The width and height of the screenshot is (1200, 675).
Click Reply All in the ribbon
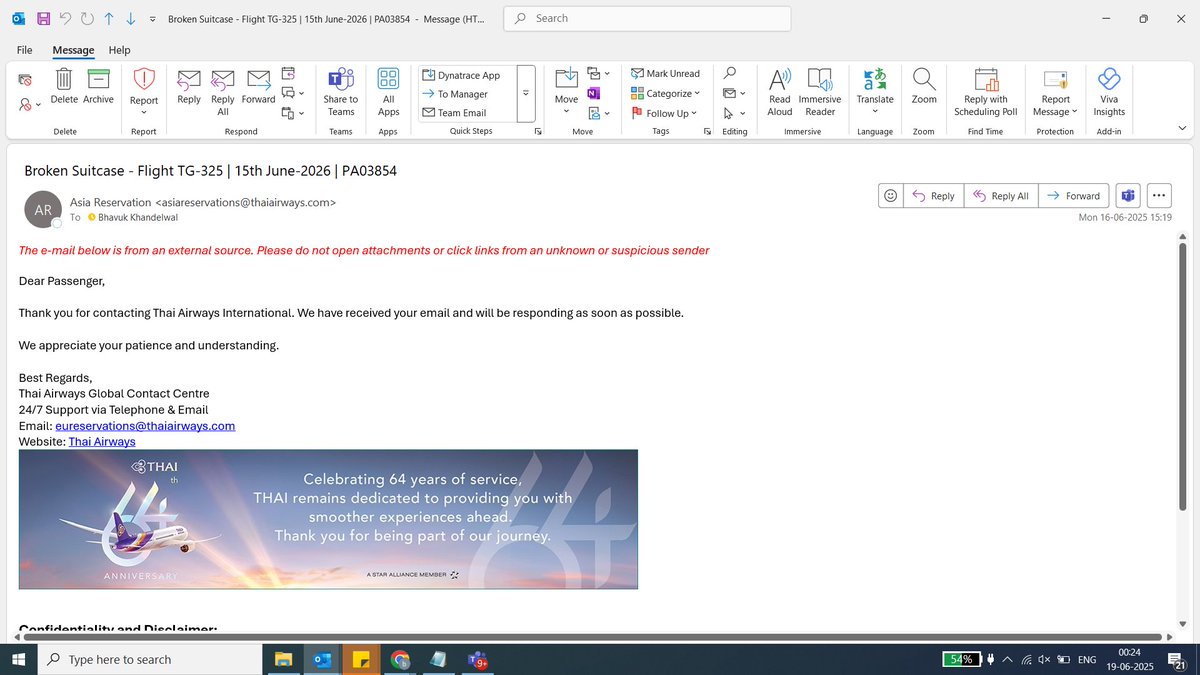[223, 92]
